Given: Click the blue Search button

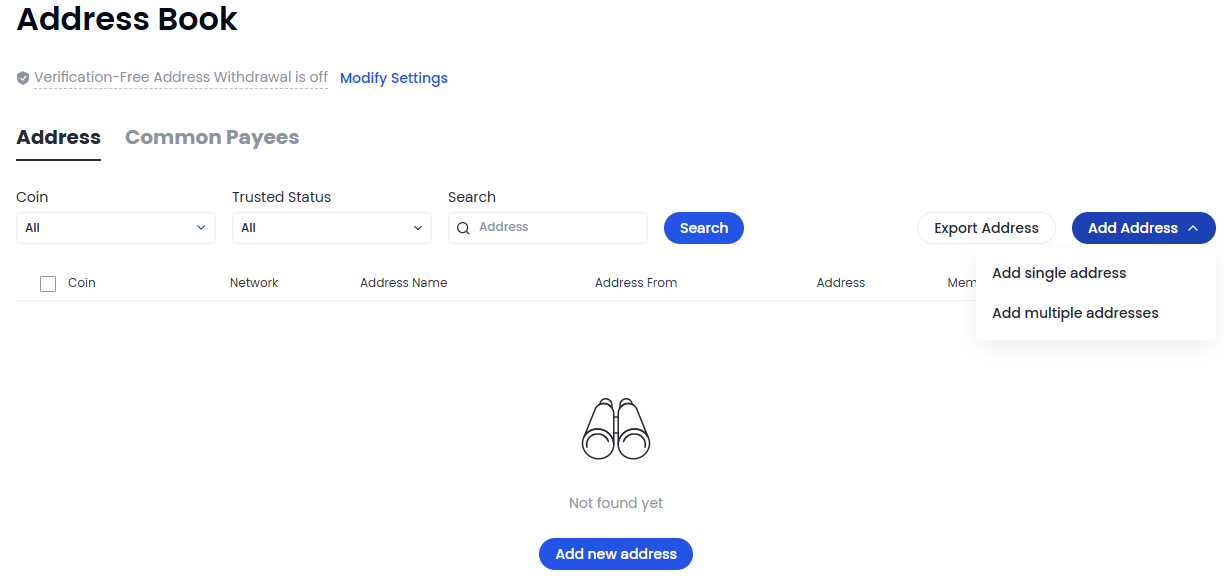Looking at the screenshot, I should tap(704, 228).
